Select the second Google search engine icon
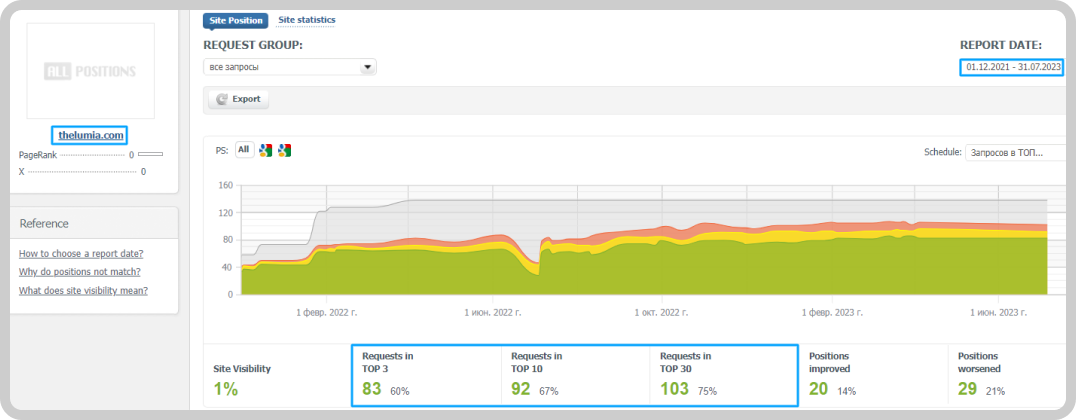This screenshot has width=1076, height=420. [x=285, y=150]
